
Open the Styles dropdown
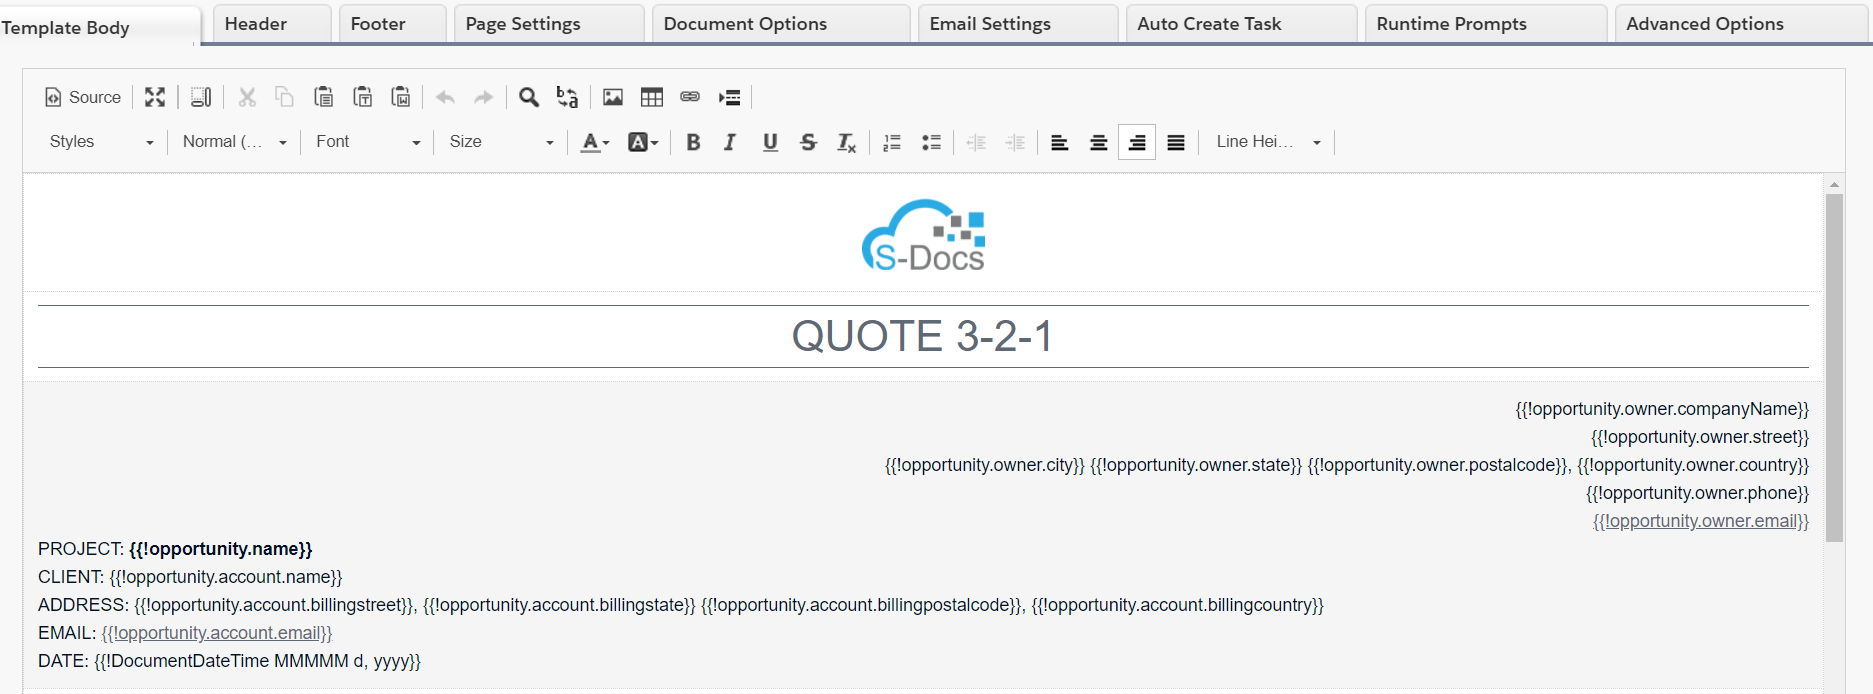pos(101,142)
